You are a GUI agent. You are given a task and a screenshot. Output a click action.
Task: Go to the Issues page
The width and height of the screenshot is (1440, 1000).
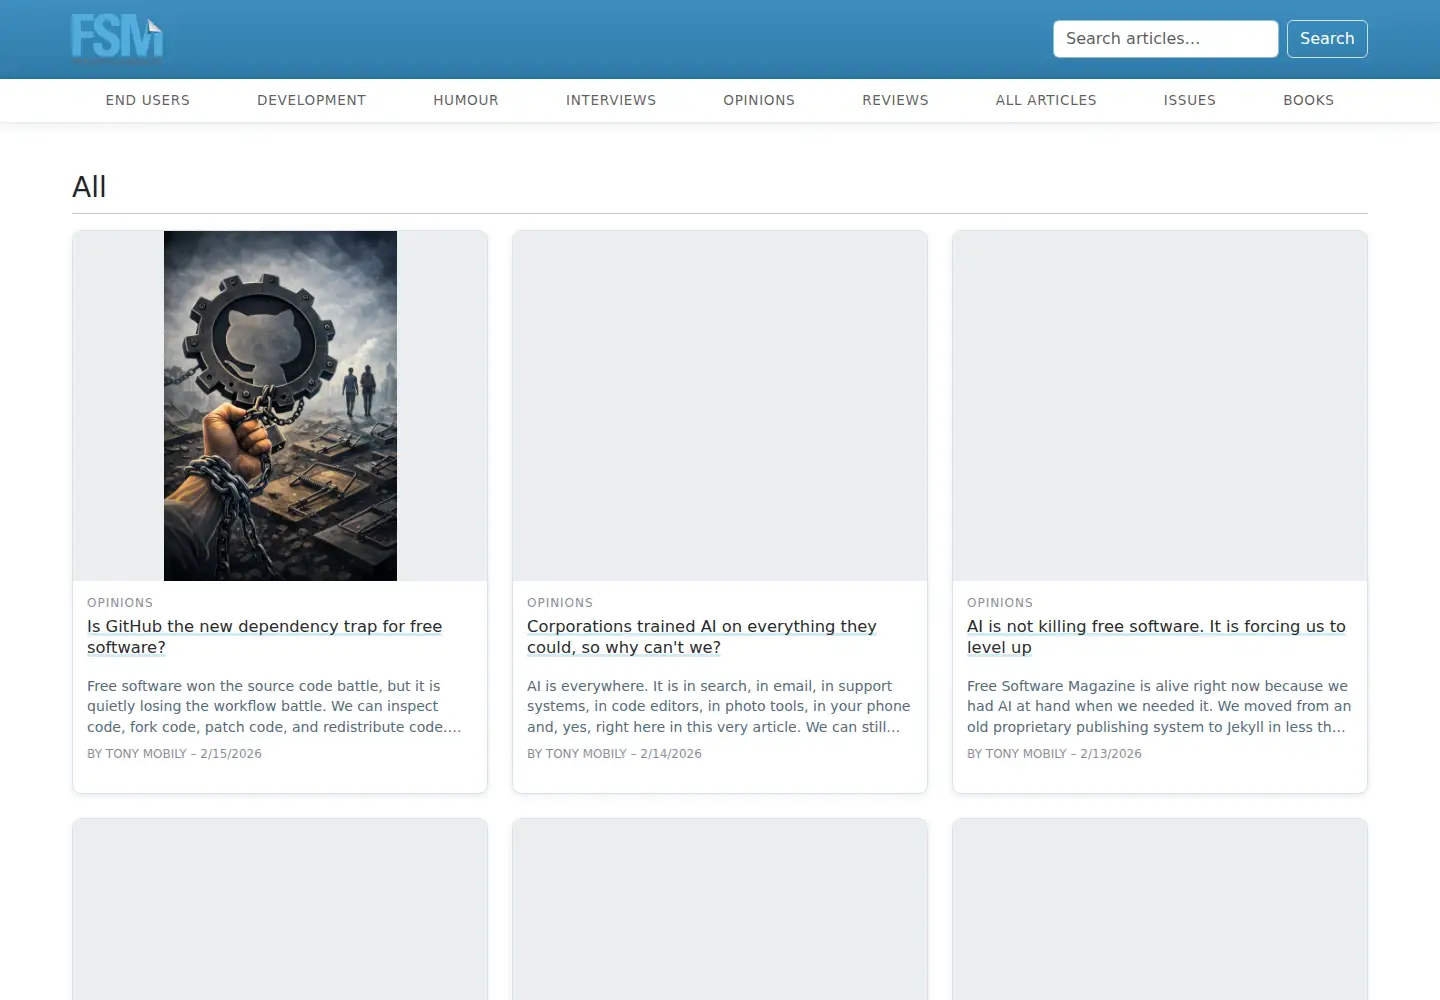click(1190, 100)
